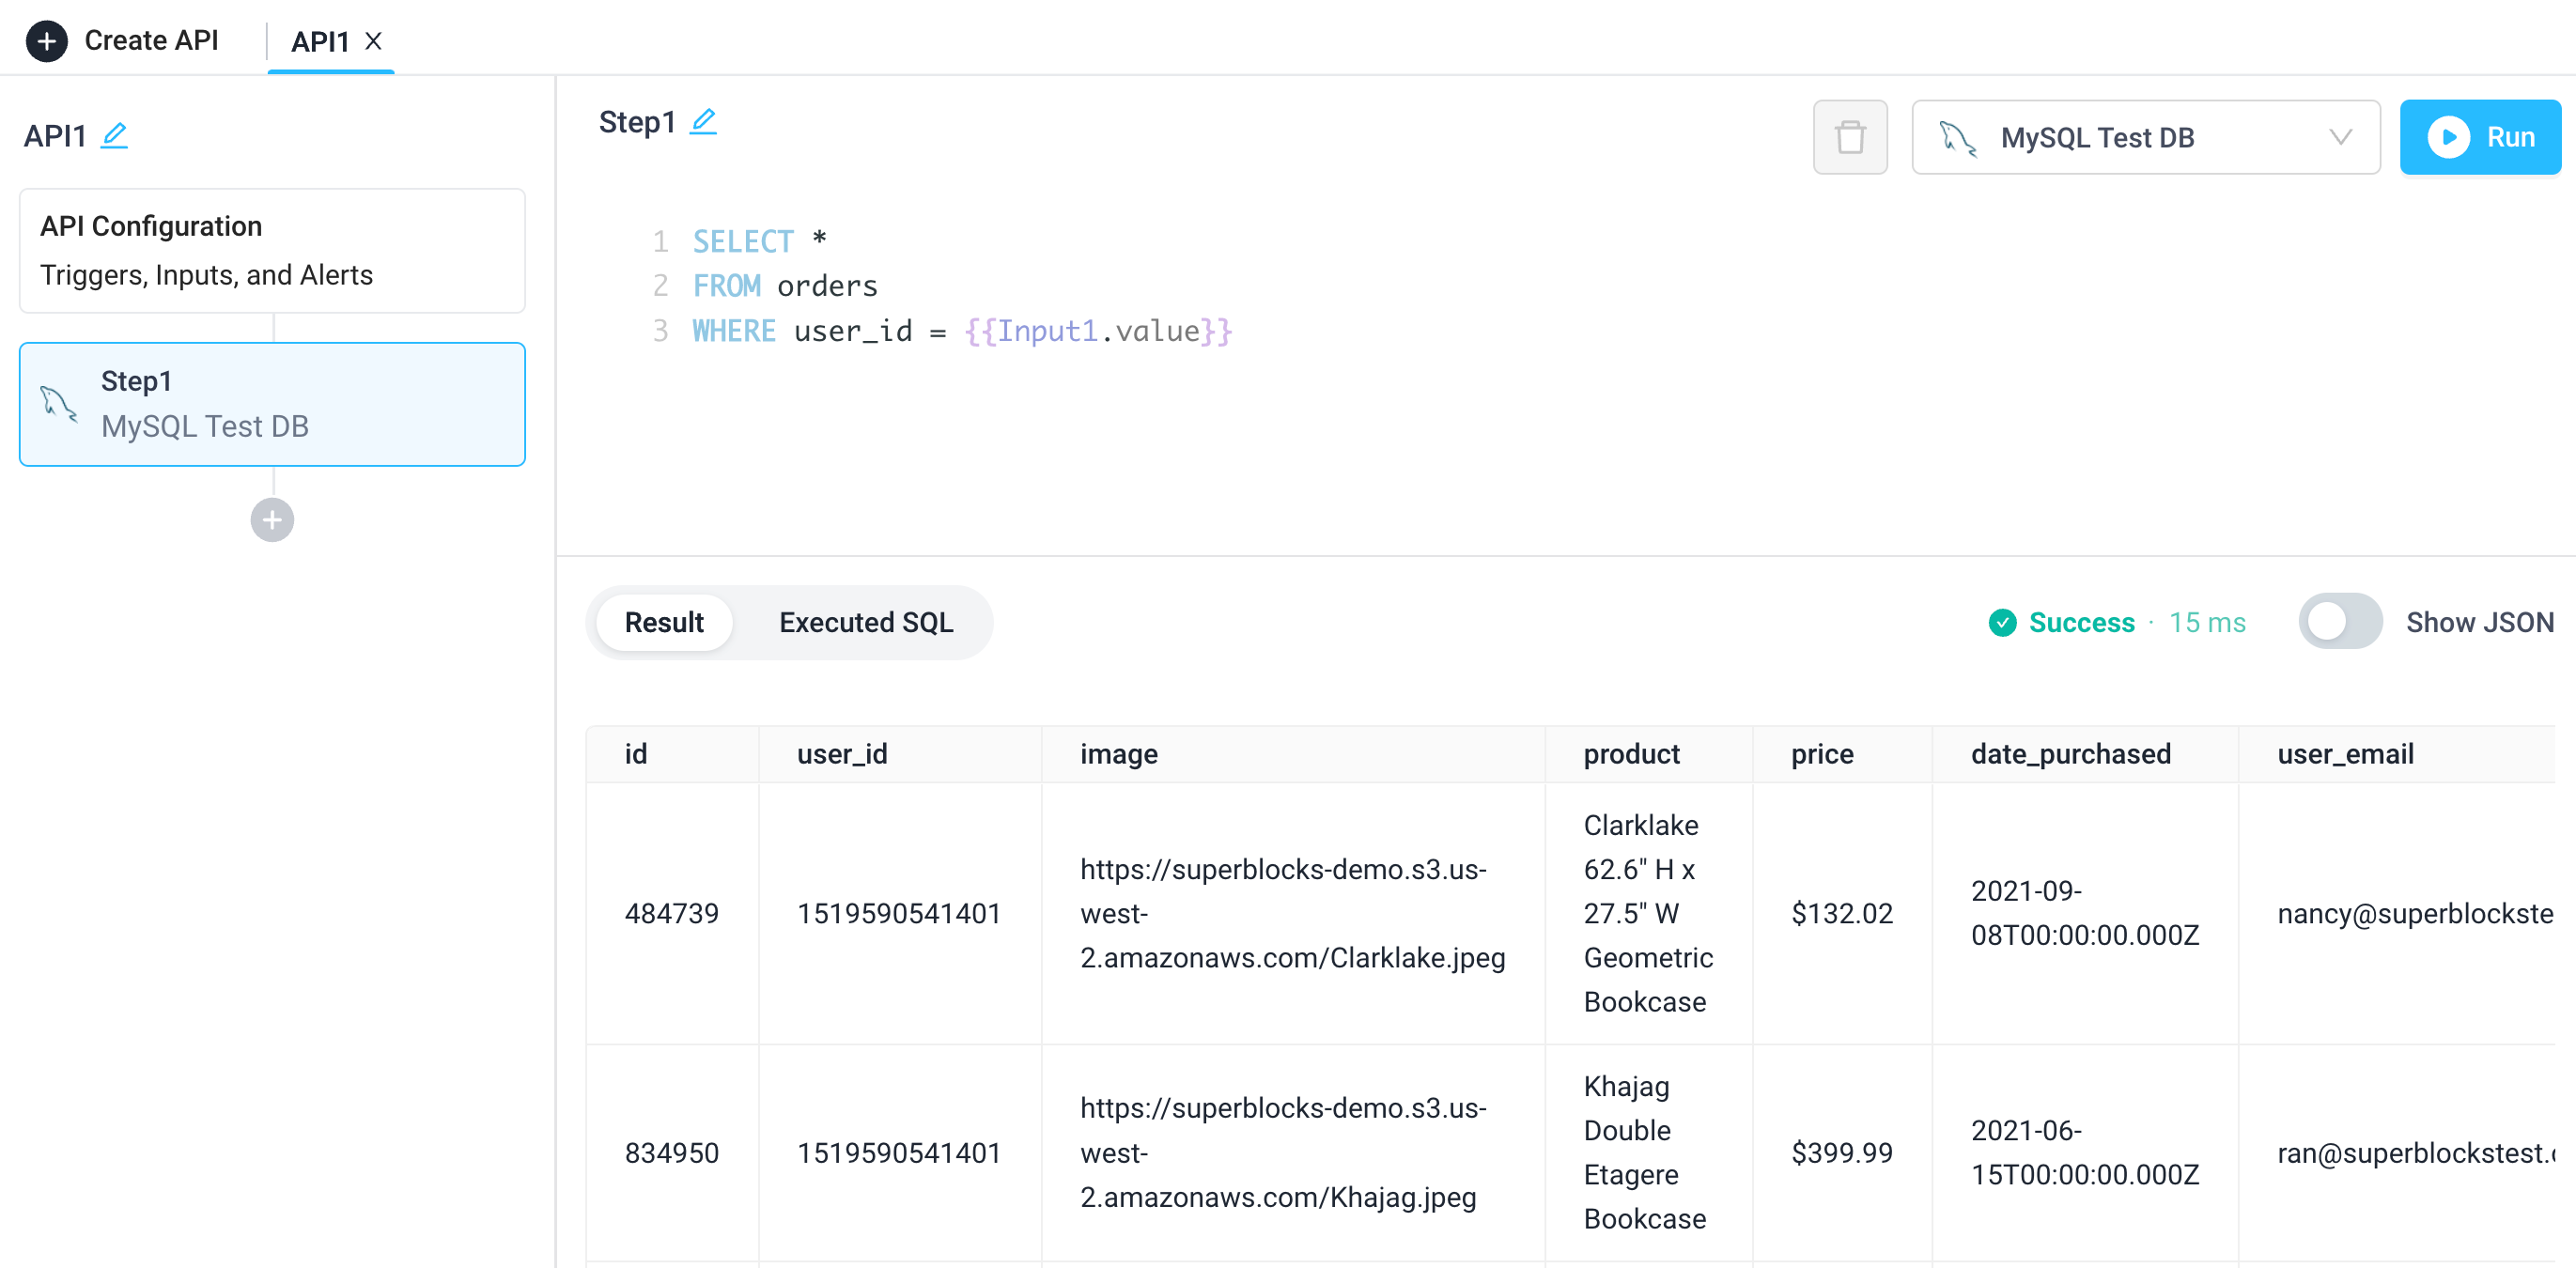Open API Configuration for Triggers and Inputs

tap(271, 250)
